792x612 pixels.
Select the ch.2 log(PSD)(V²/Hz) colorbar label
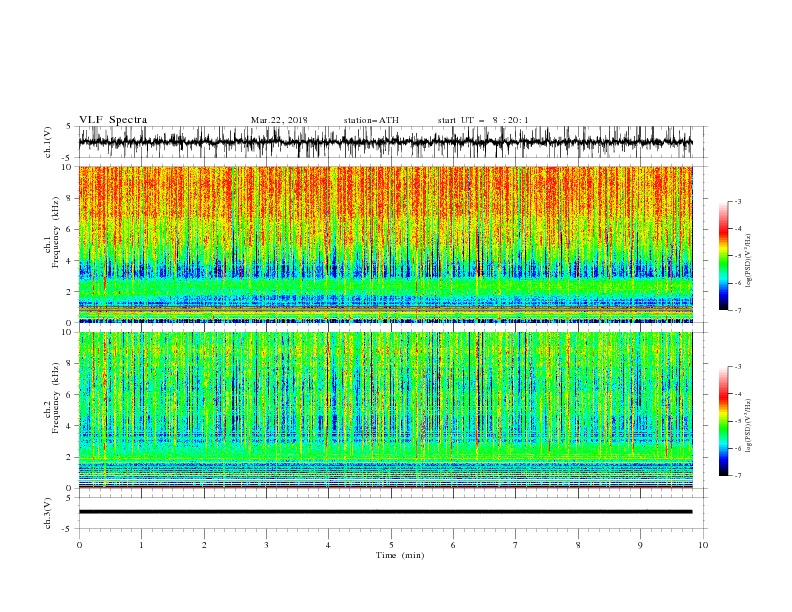[748, 426]
